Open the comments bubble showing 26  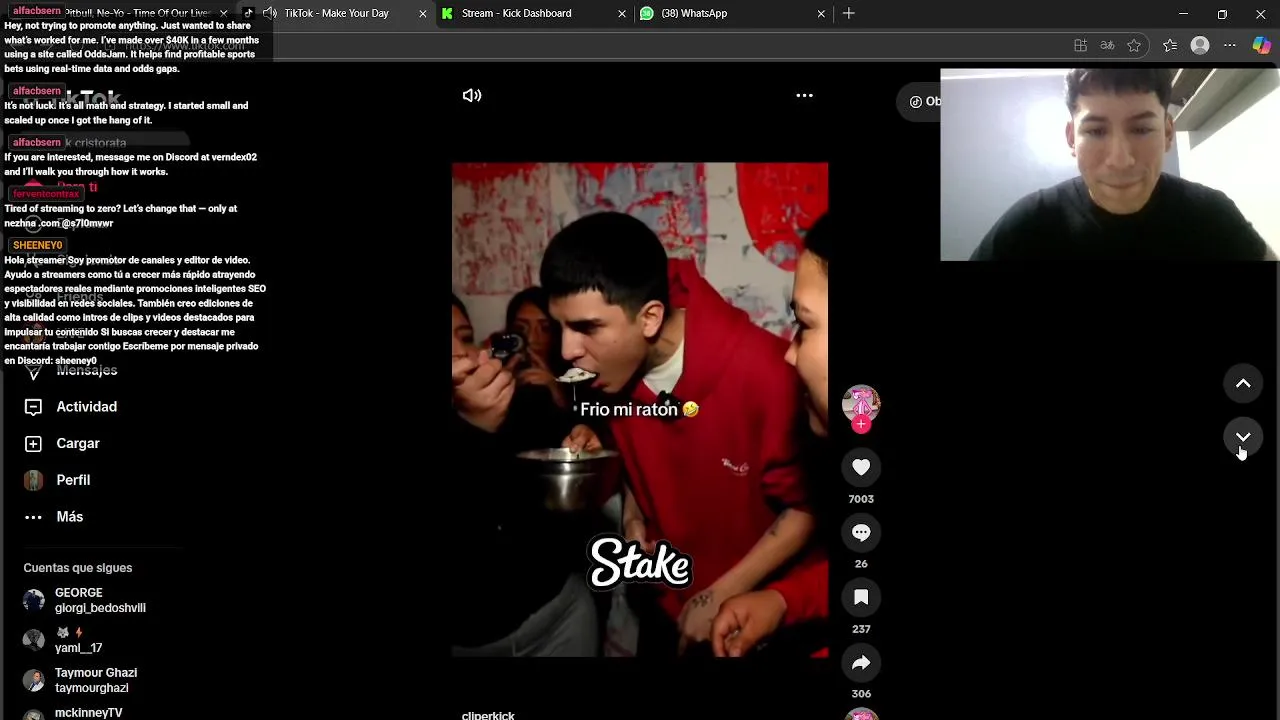pos(861,532)
